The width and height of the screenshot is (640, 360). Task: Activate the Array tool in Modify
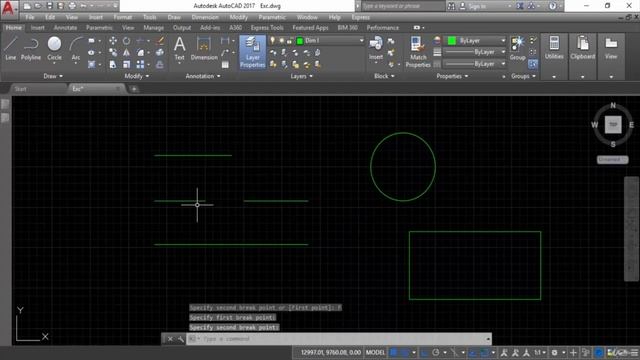click(x=140, y=64)
